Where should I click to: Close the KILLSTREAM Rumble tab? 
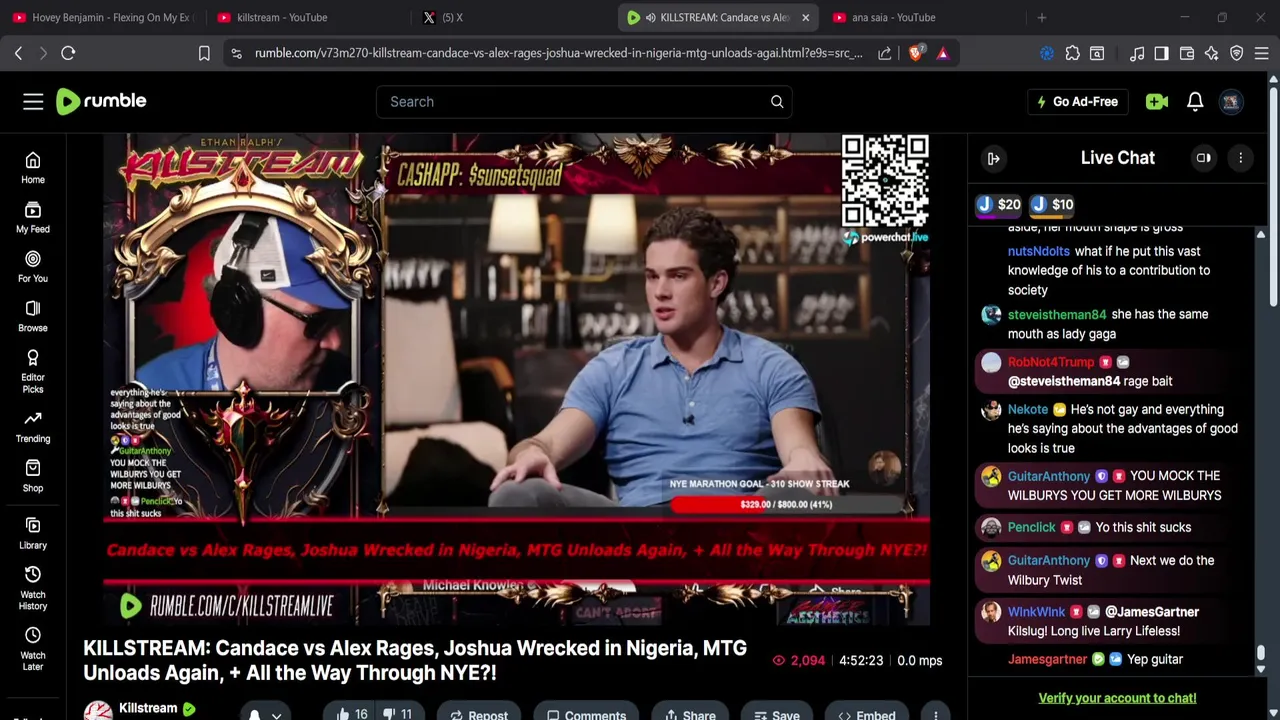[805, 17]
